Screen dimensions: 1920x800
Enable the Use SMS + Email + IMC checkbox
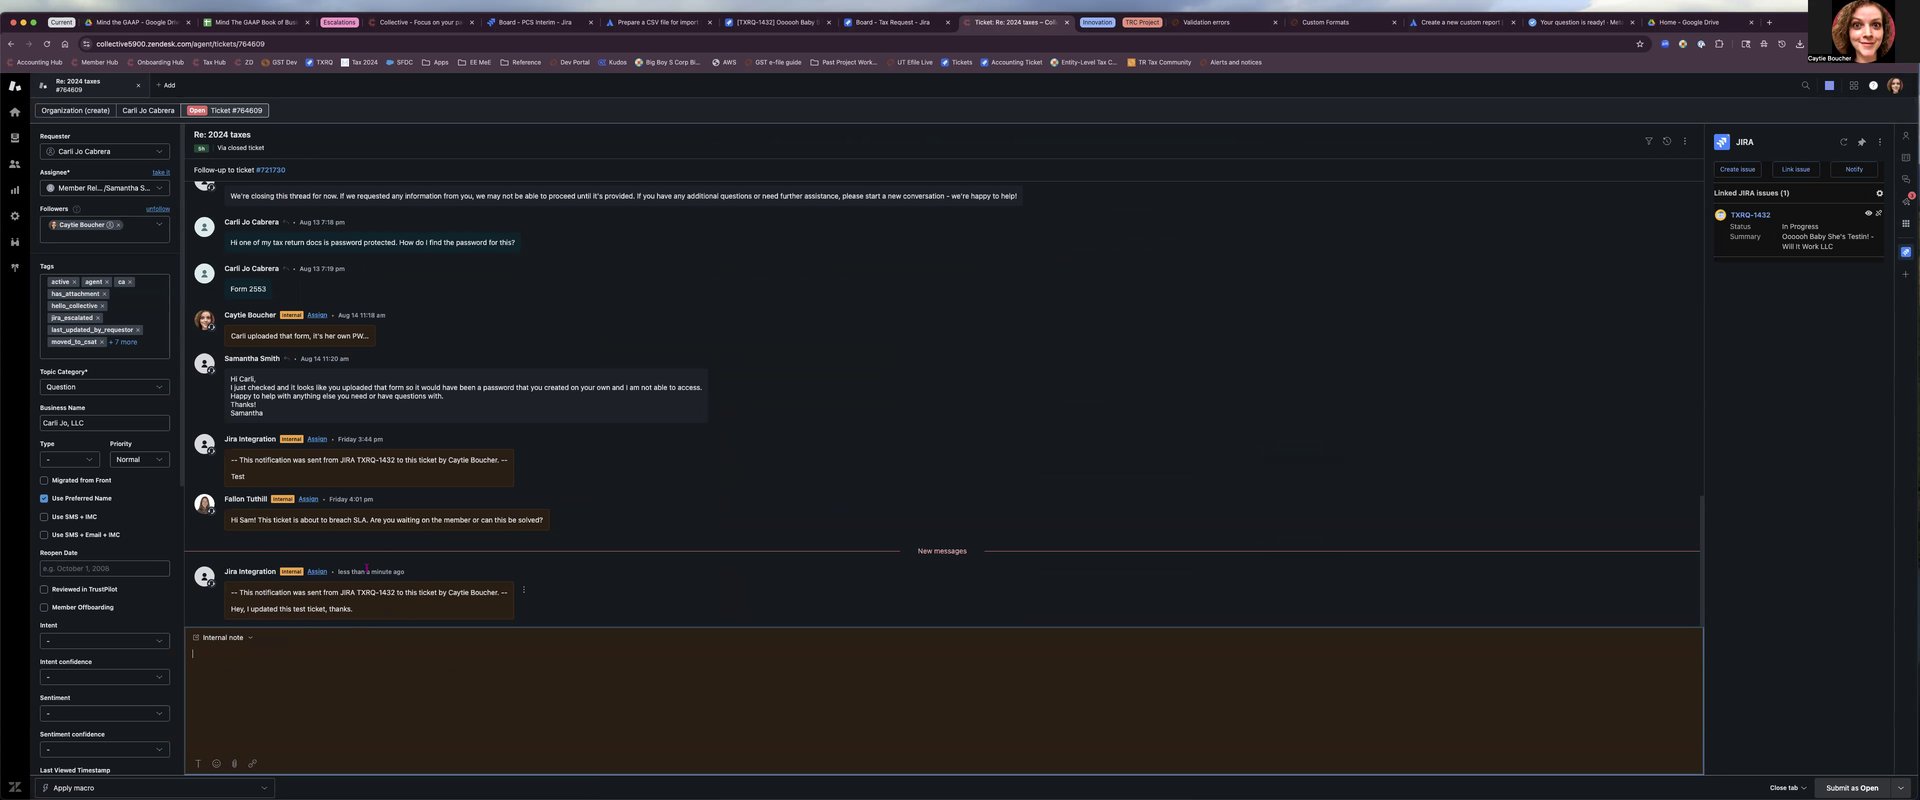(44, 535)
